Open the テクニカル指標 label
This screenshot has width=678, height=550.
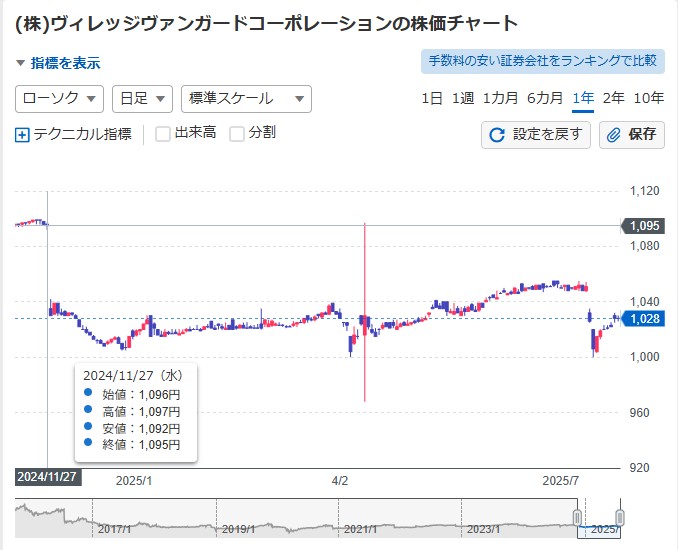coord(82,134)
